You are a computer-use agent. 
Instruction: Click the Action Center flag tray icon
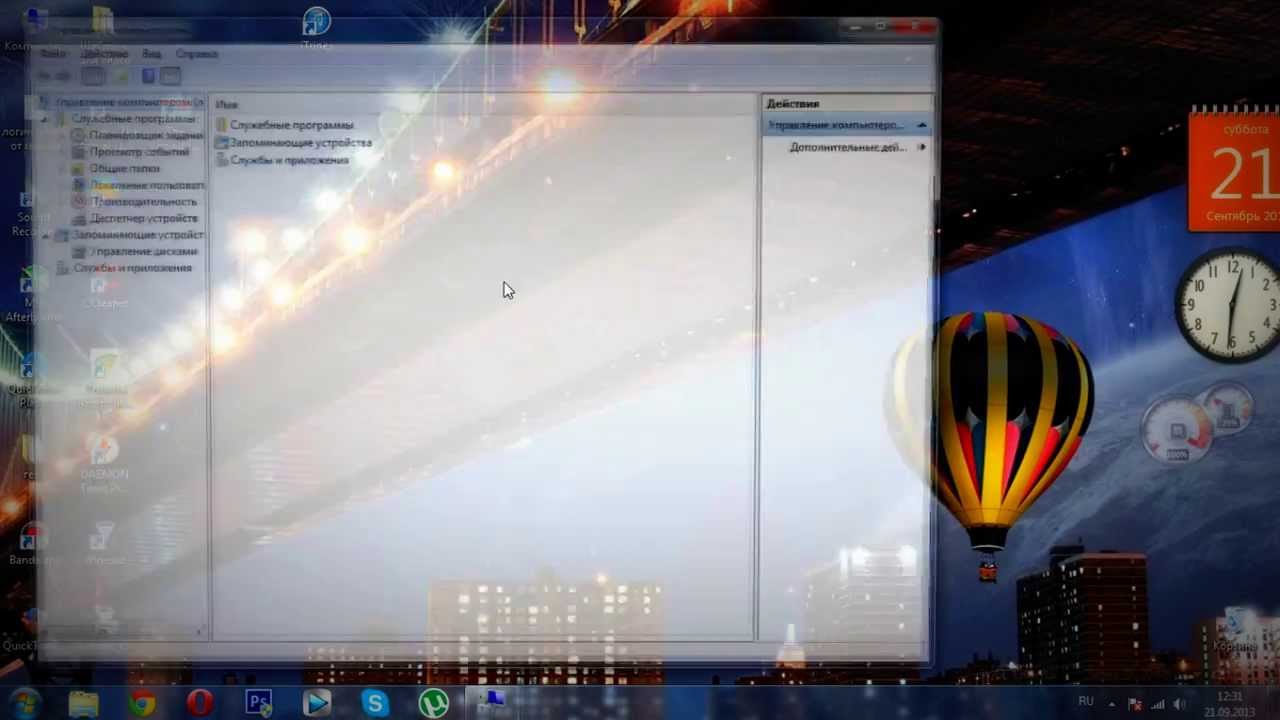pos(1134,704)
